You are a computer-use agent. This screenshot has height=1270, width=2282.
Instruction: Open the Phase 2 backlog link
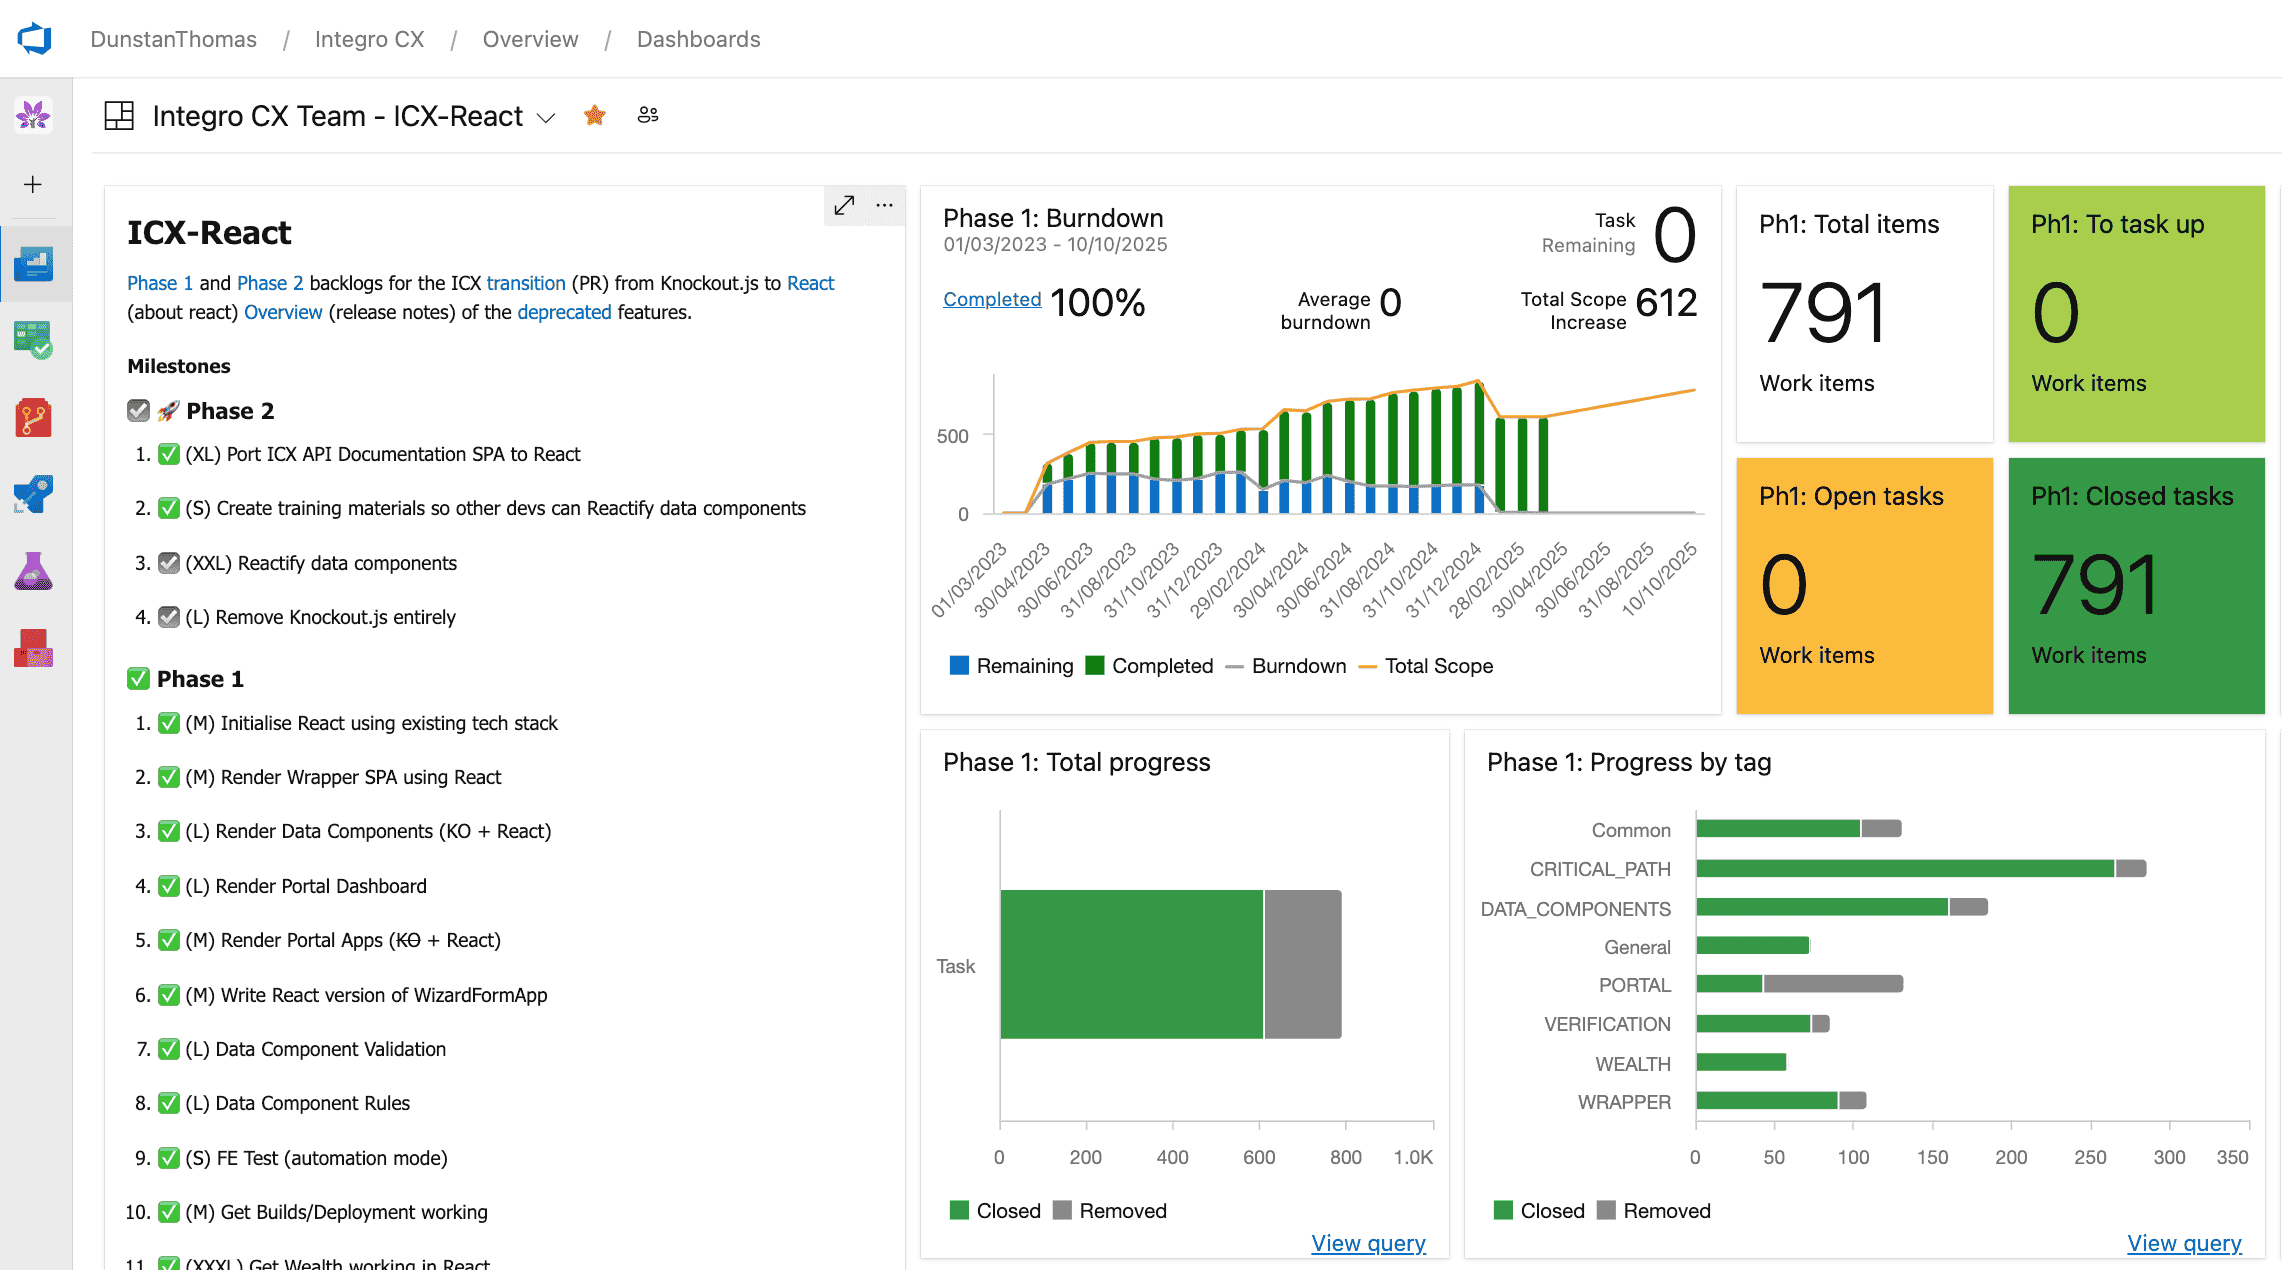tap(270, 283)
